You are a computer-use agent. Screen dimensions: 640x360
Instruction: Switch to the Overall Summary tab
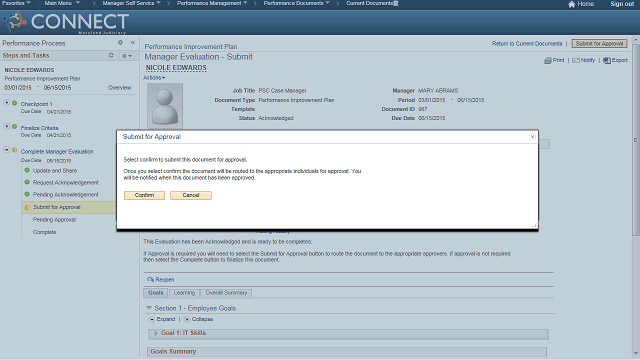click(226, 293)
